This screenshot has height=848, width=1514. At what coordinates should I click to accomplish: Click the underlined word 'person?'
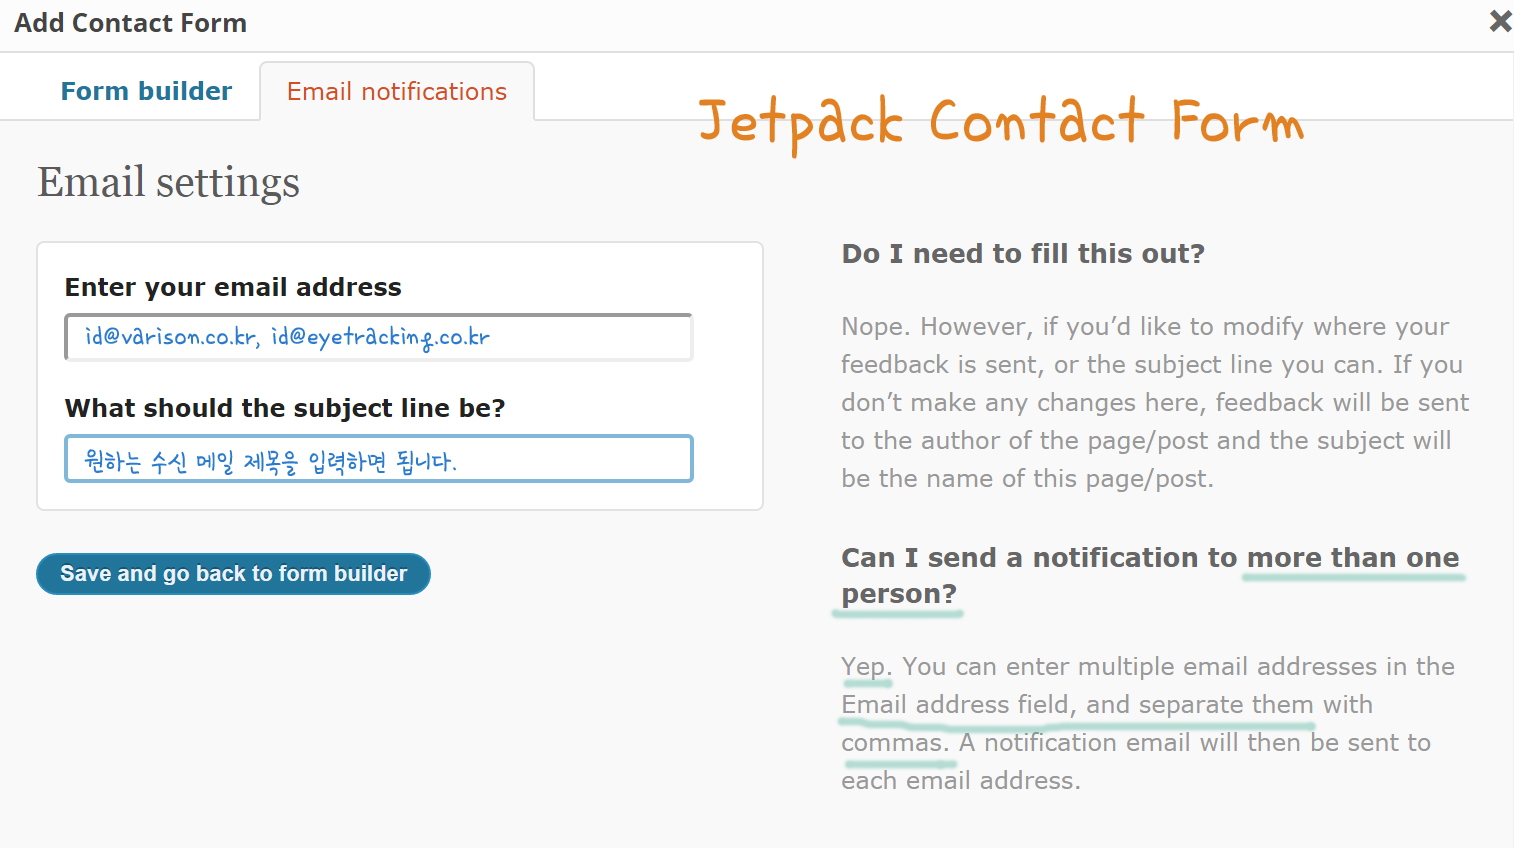(899, 594)
